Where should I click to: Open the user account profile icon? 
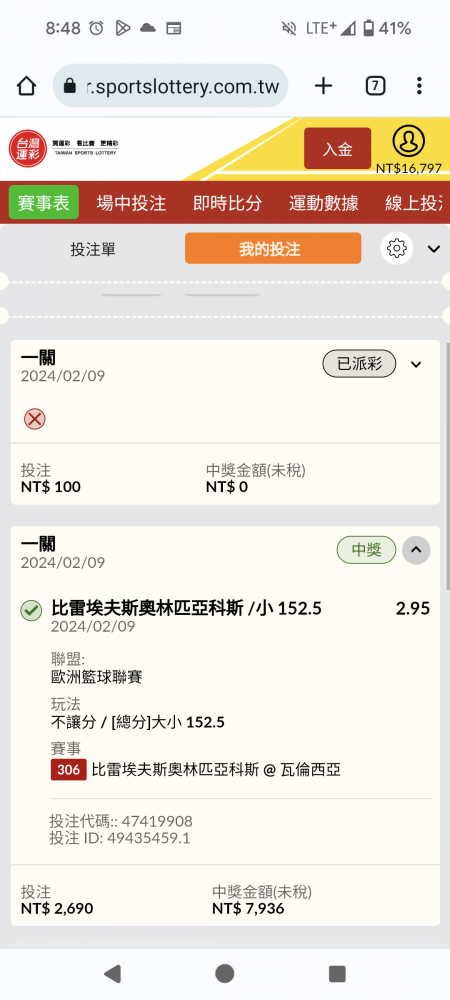click(x=409, y=142)
